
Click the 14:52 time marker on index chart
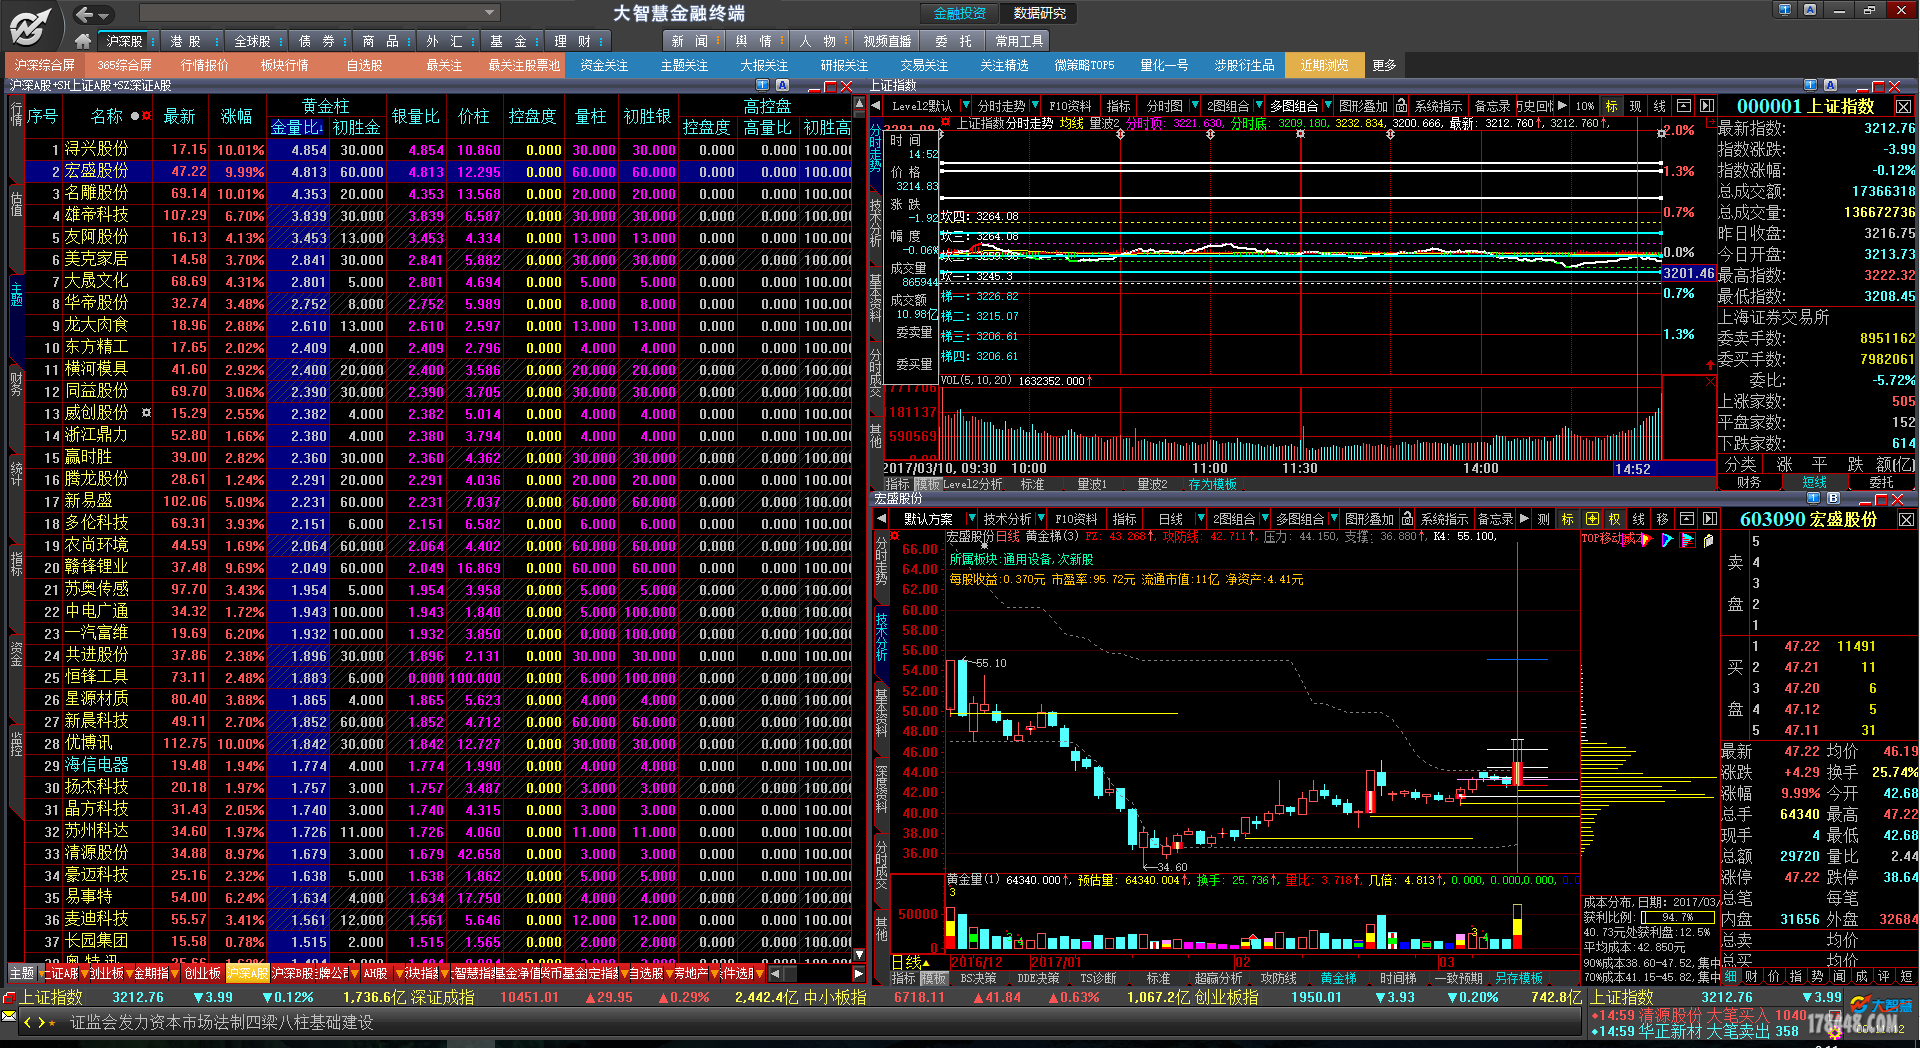tap(1632, 469)
